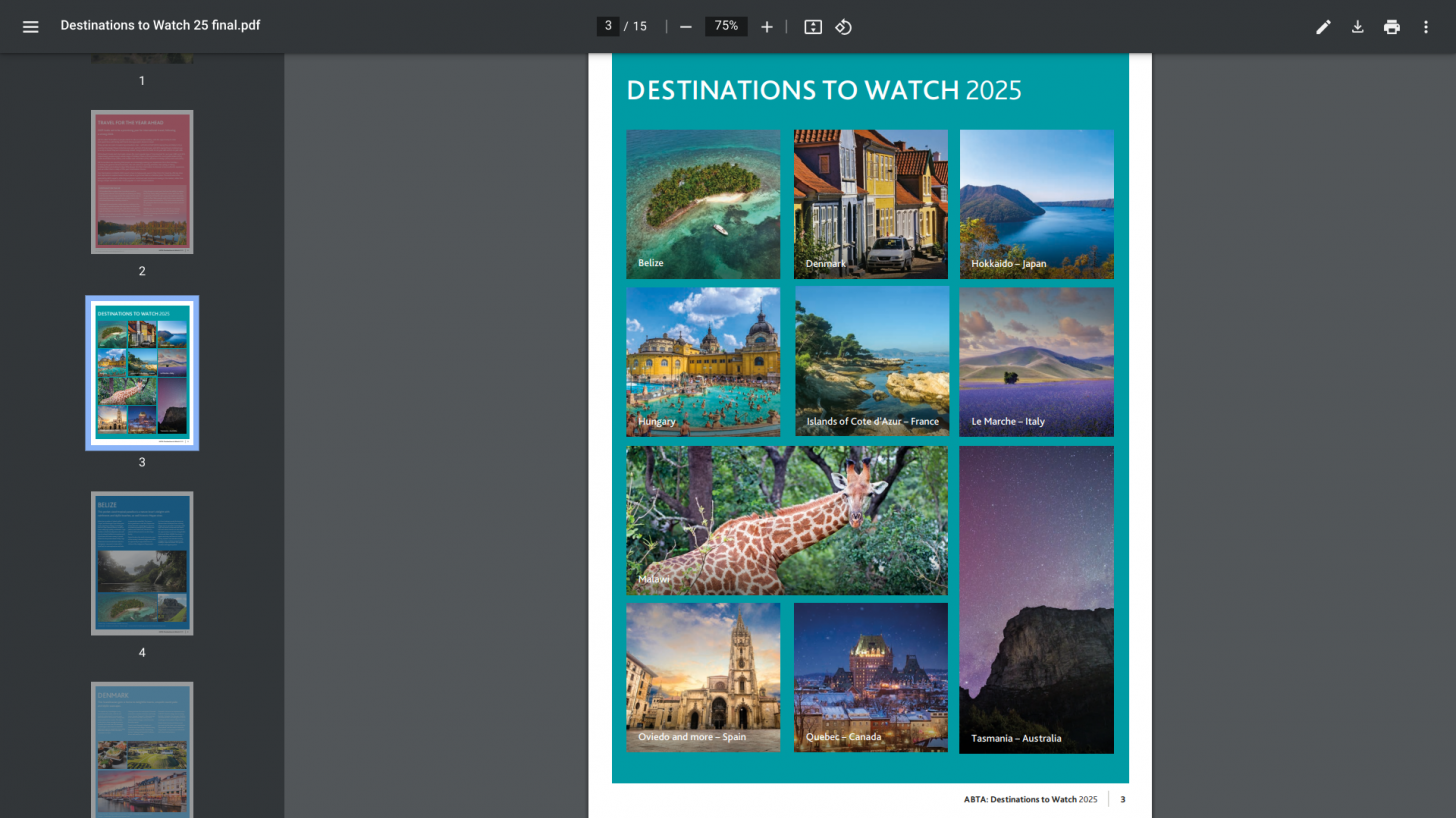The image size is (1456, 818).
Task: Rotate the document counterclockwise
Action: pos(844,27)
